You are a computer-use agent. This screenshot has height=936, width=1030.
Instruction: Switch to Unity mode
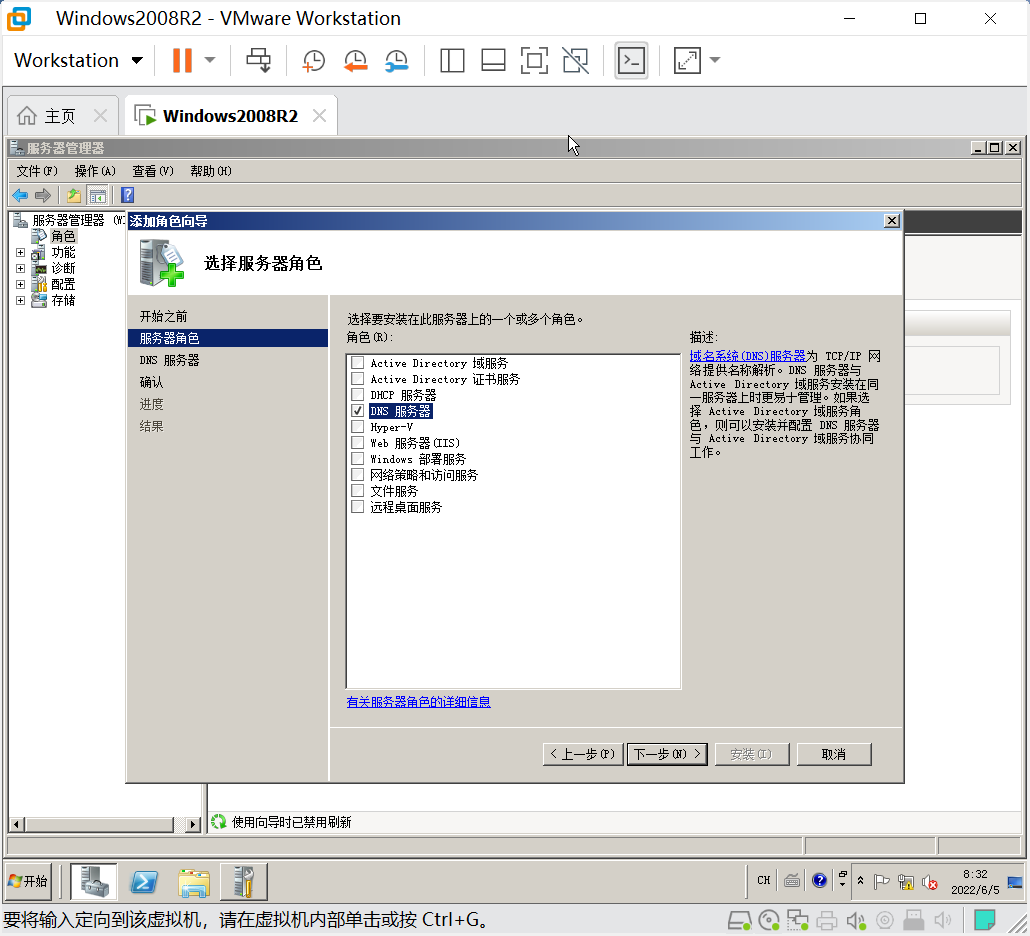pyautogui.click(x=575, y=60)
